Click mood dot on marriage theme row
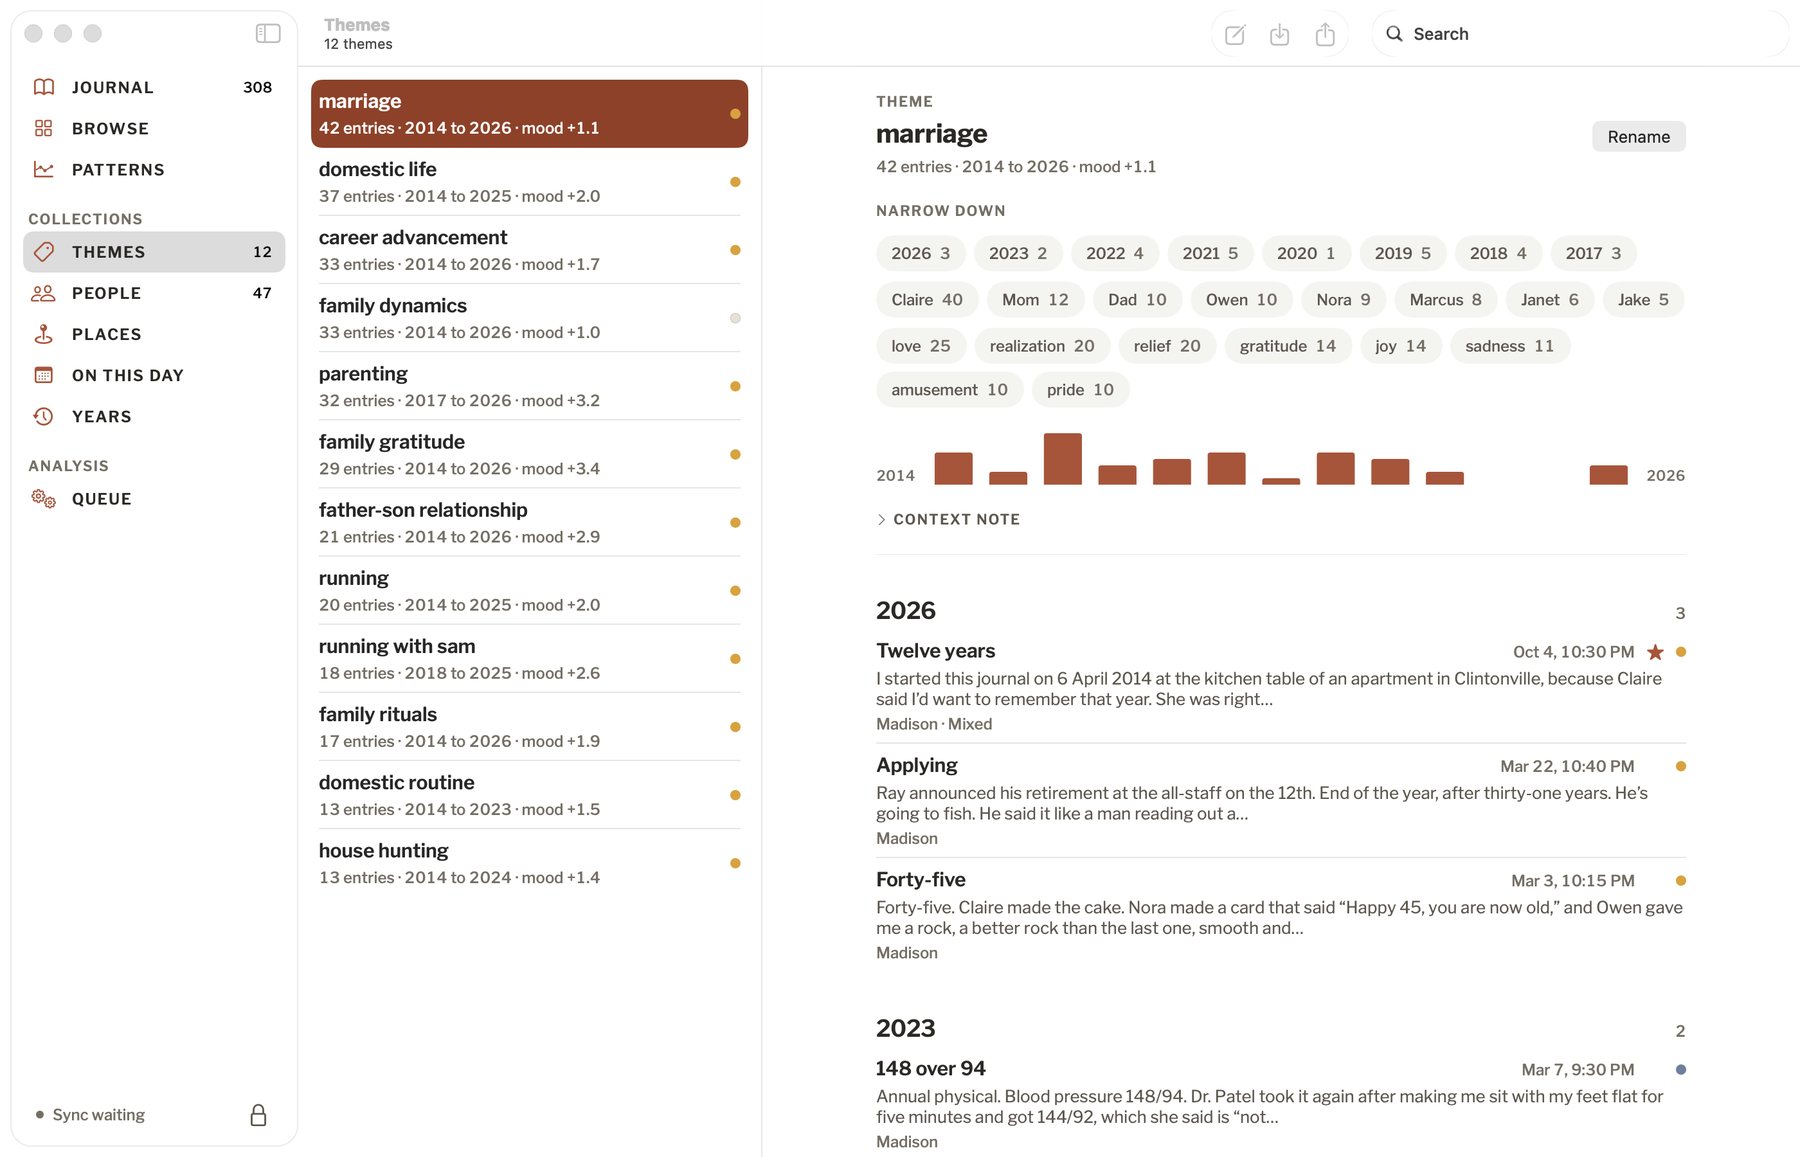1800x1157 pixels. tap(735, 114)
